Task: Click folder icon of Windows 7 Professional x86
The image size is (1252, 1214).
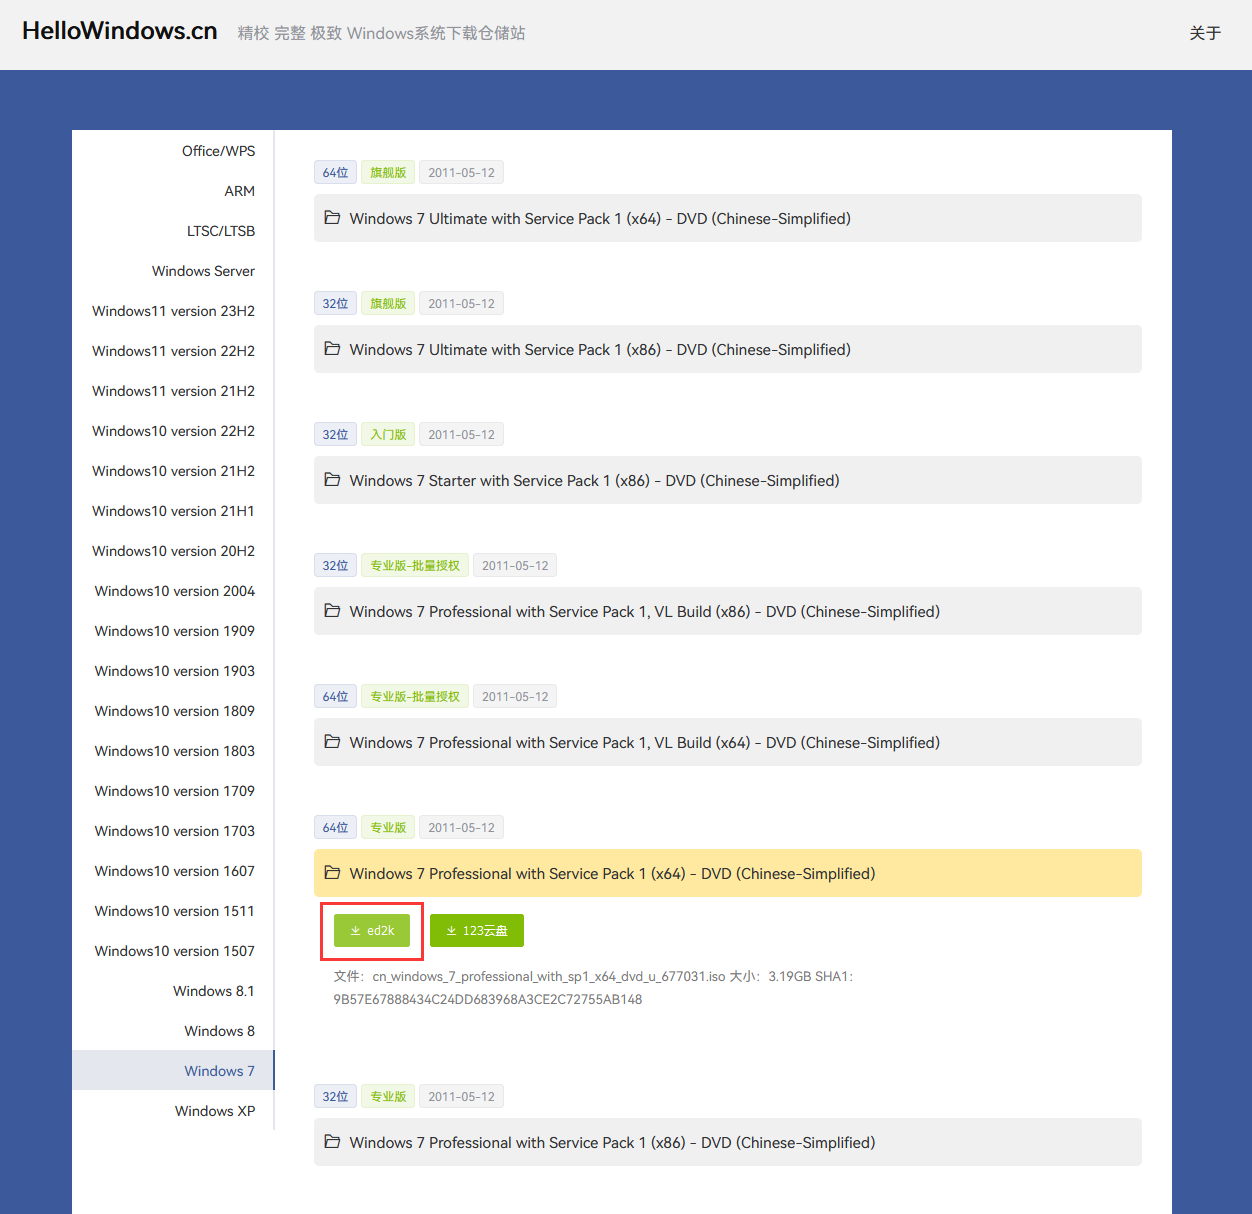Action: pos(332,1142)
